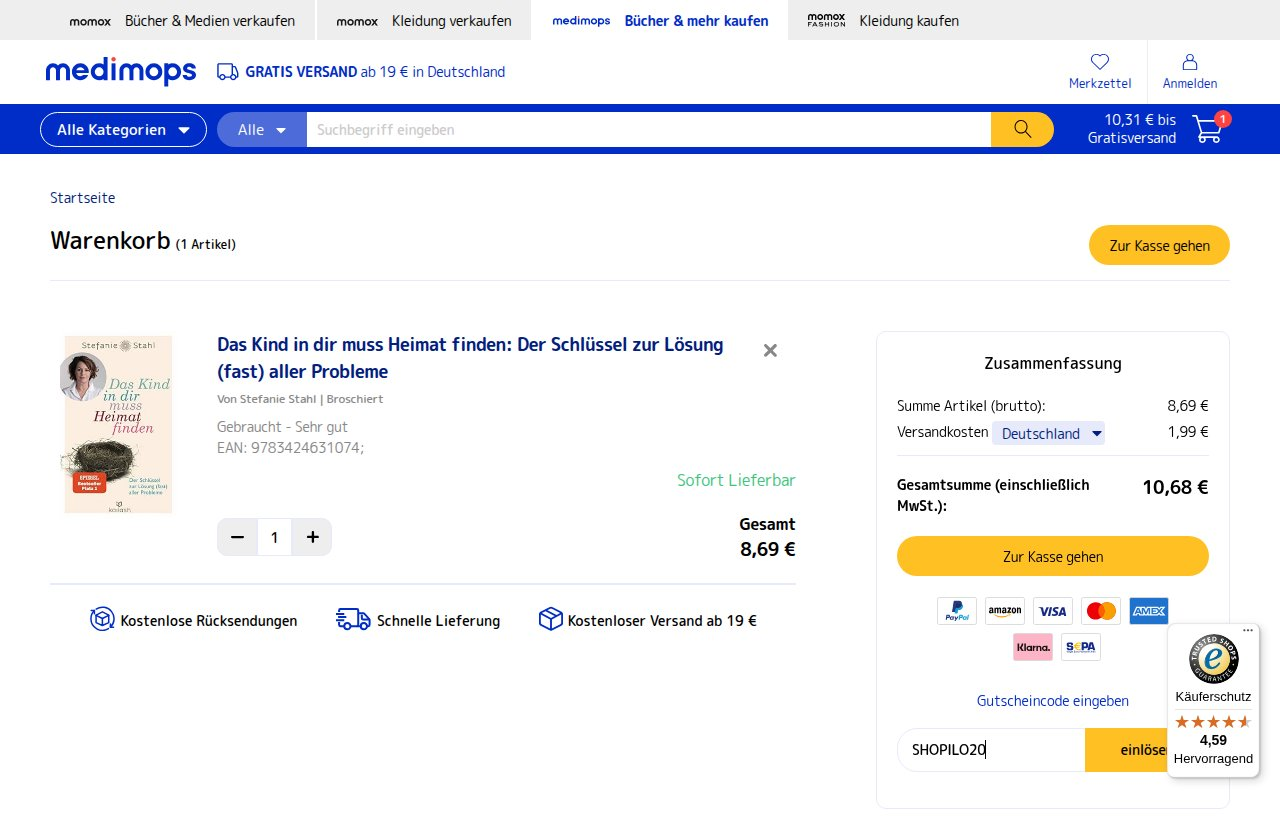This screenshot has height=832, width=1280.
Task: Click the top Zur Kasse gehen button
Action: pos(1159,245)
